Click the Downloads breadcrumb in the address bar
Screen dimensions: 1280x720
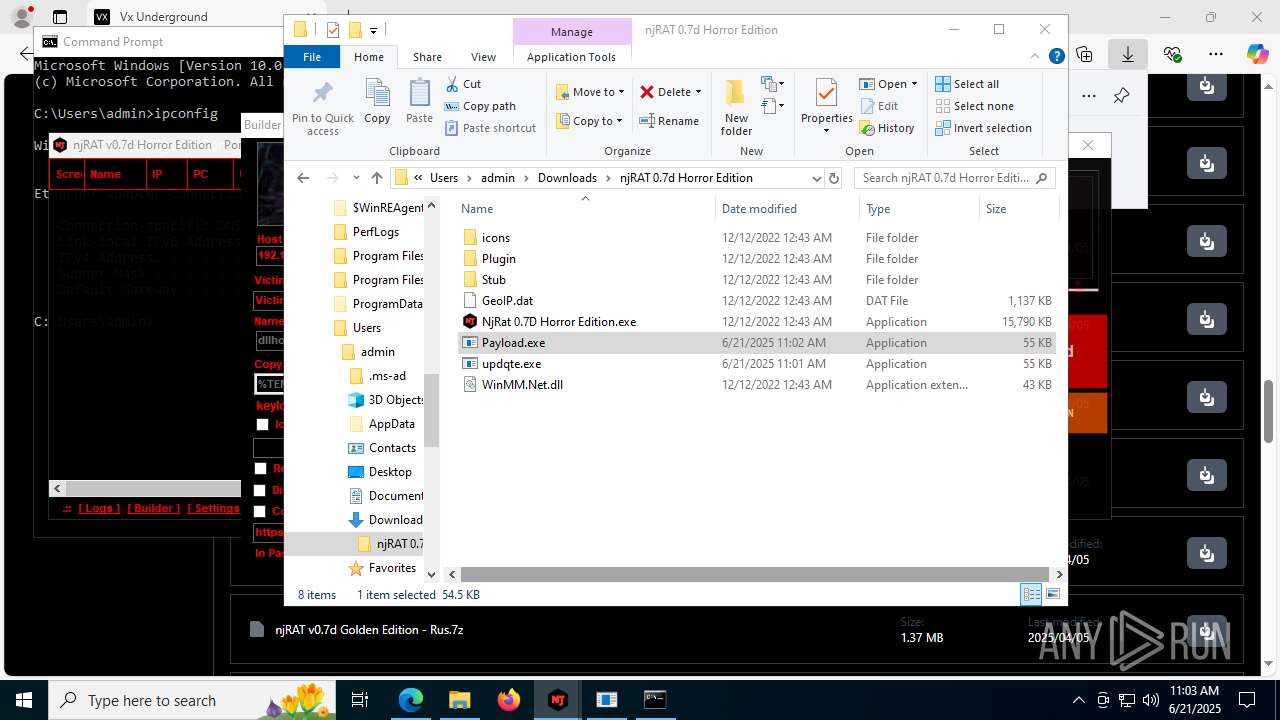point(567,178)
